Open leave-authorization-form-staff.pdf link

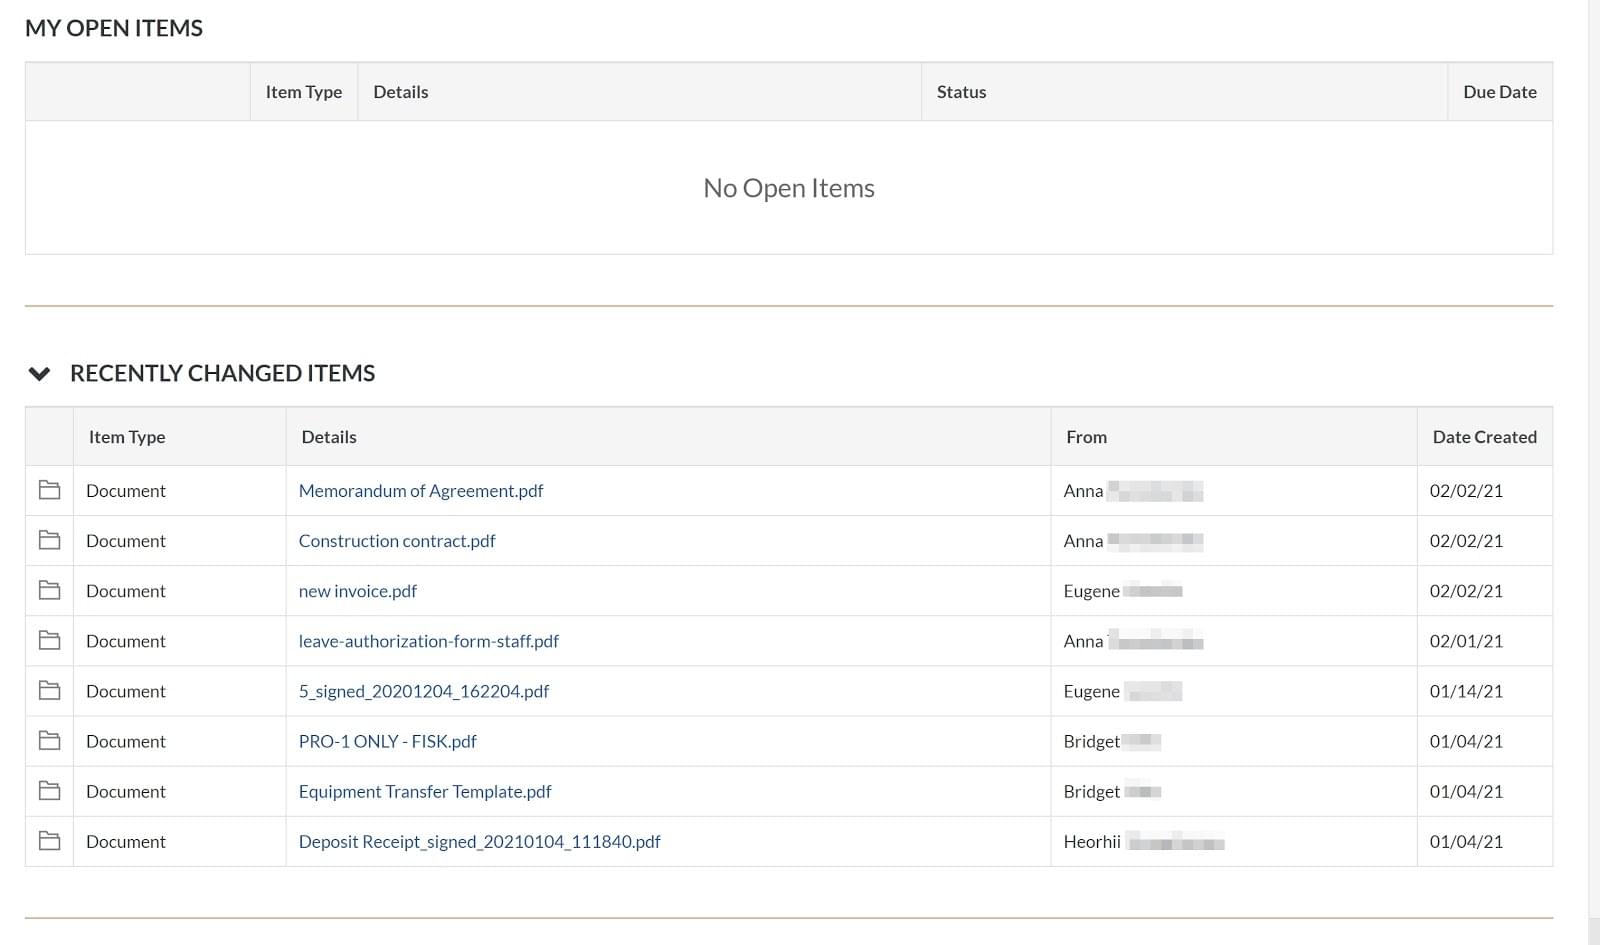(429, 641)
